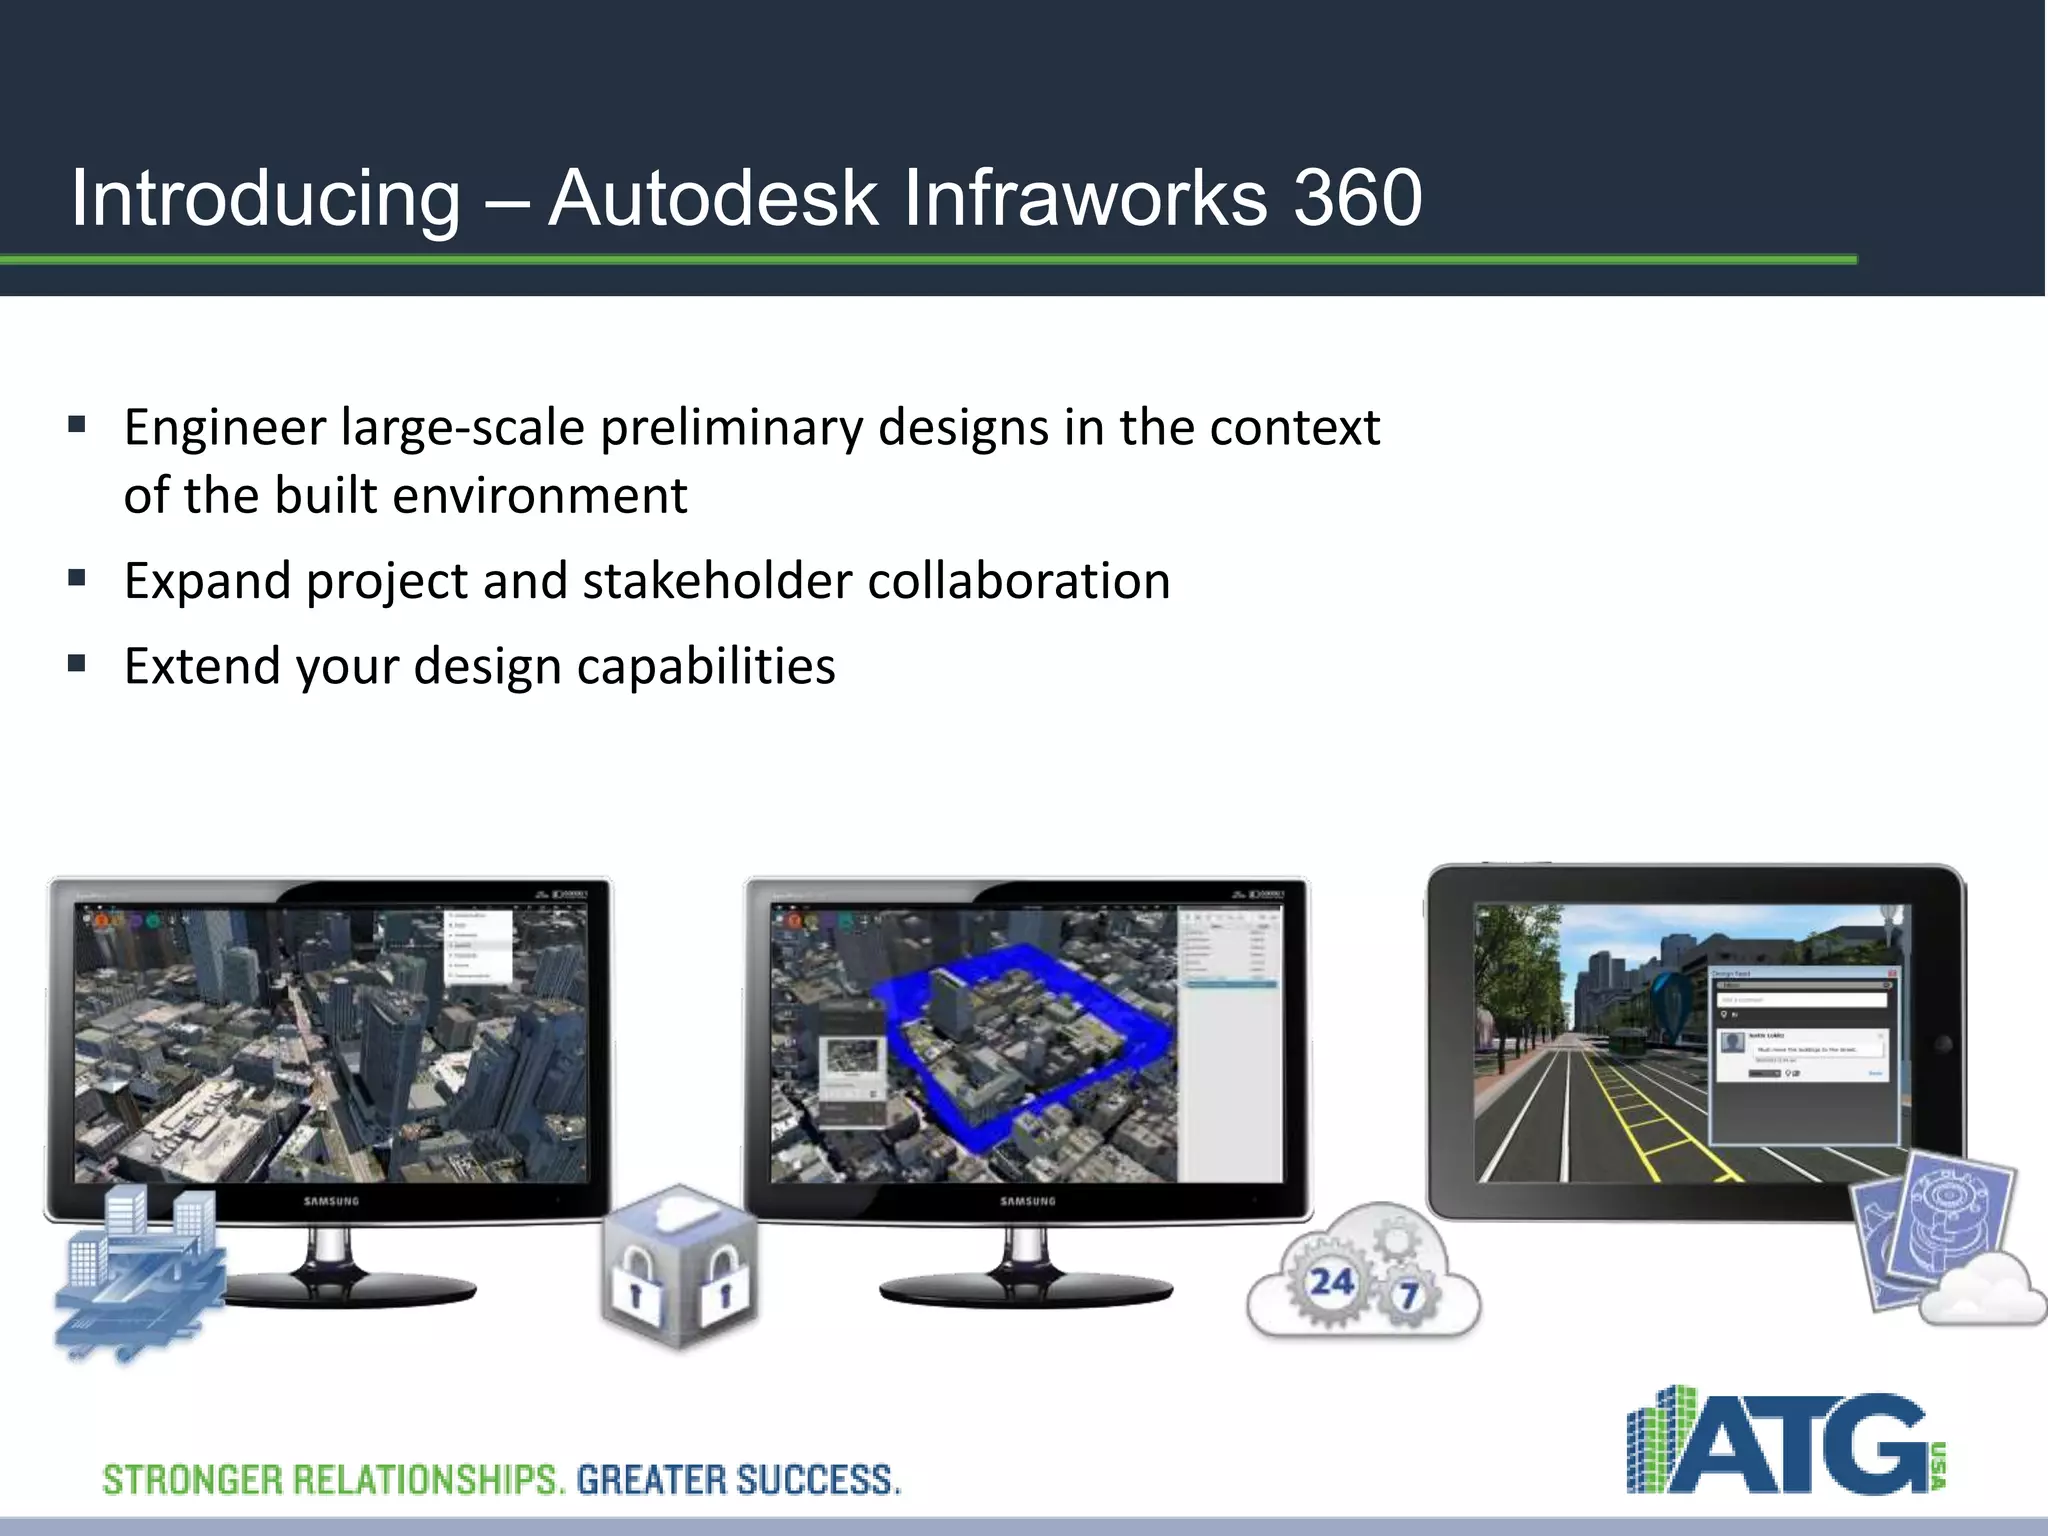Open the dropdown below the feed comment
The image size is (2048, 1536).
[1764, 1074]
